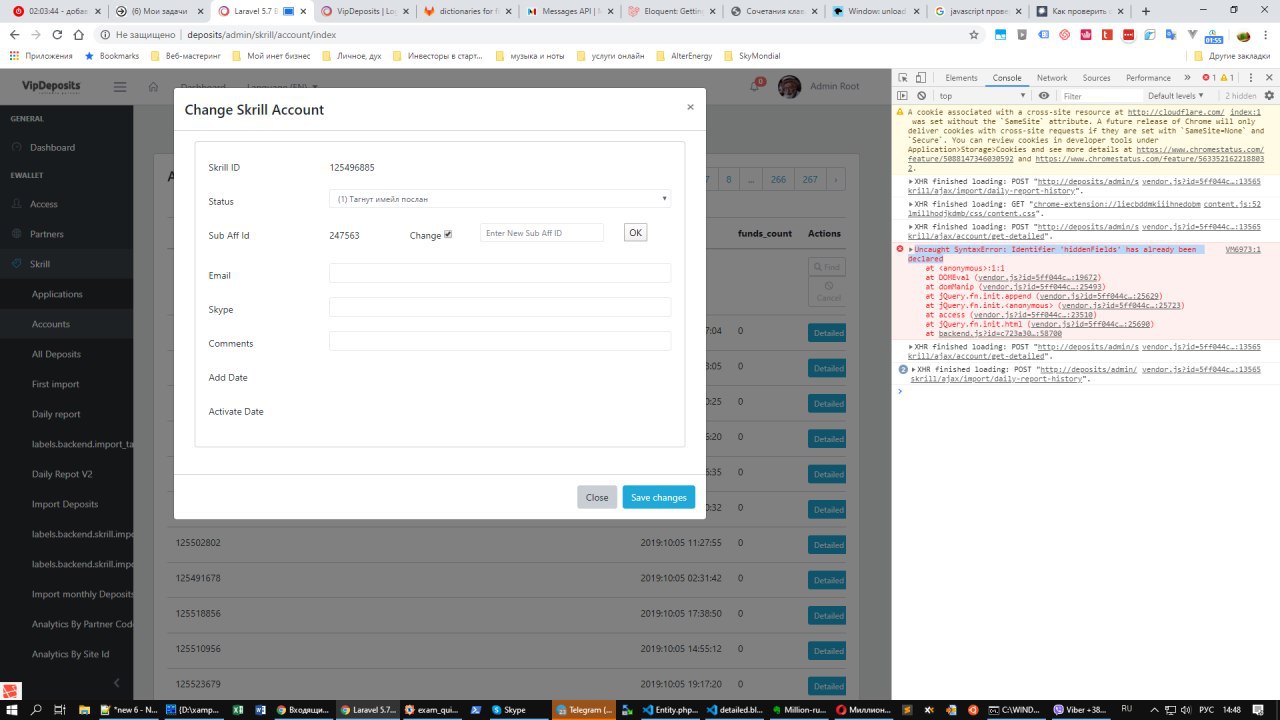The image size is (1280, 720).
Task: Click into the Email input field
Action: click(x=500, y=273)
